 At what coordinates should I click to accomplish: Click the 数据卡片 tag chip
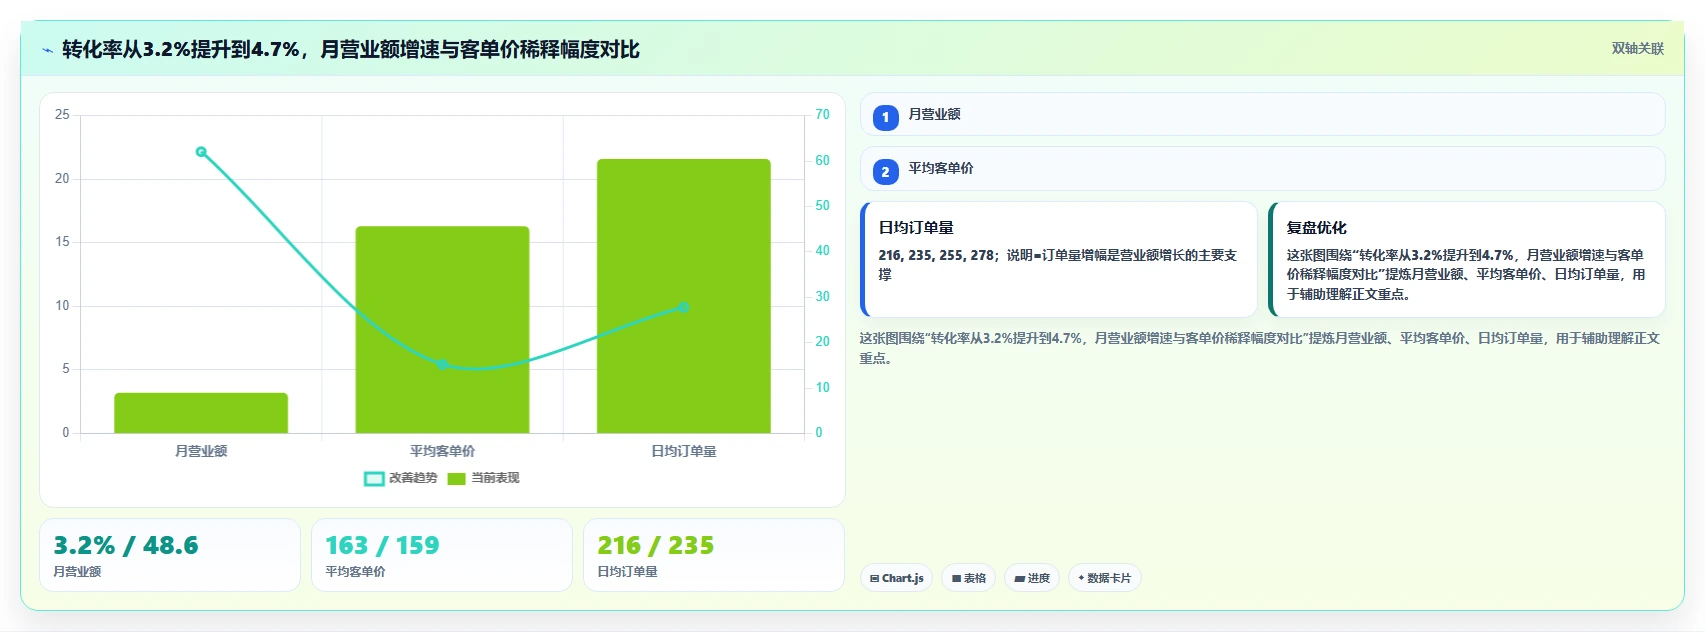[1104, 578]
